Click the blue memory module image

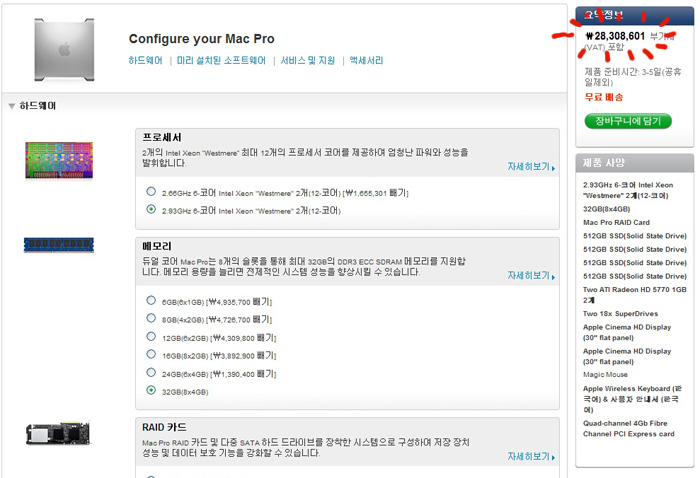(59, 245)
